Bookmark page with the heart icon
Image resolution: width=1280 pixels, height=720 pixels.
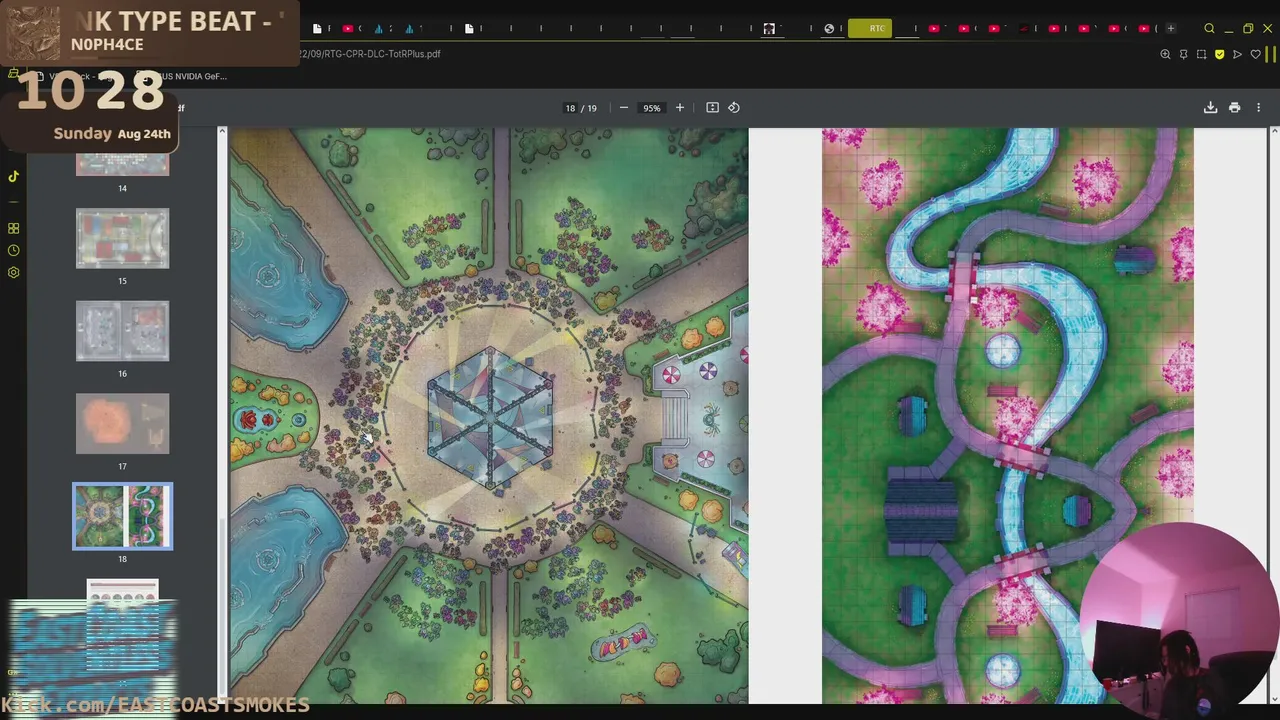pos(1255,54)
